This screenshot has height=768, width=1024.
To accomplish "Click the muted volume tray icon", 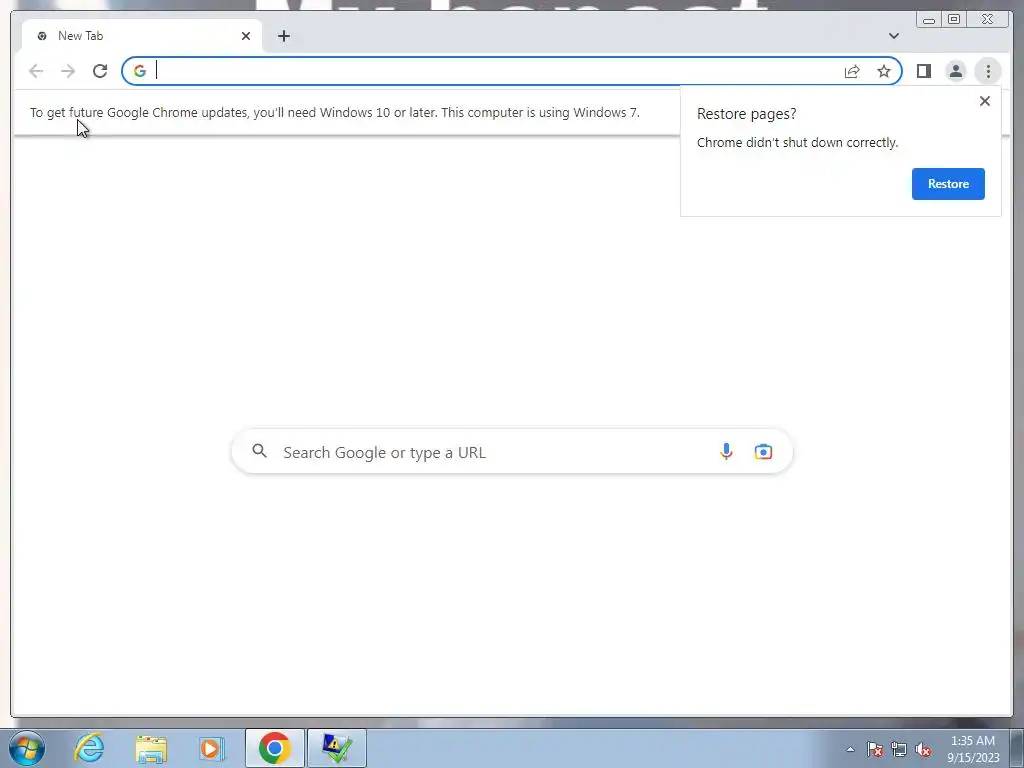I will tap(923, 750).
